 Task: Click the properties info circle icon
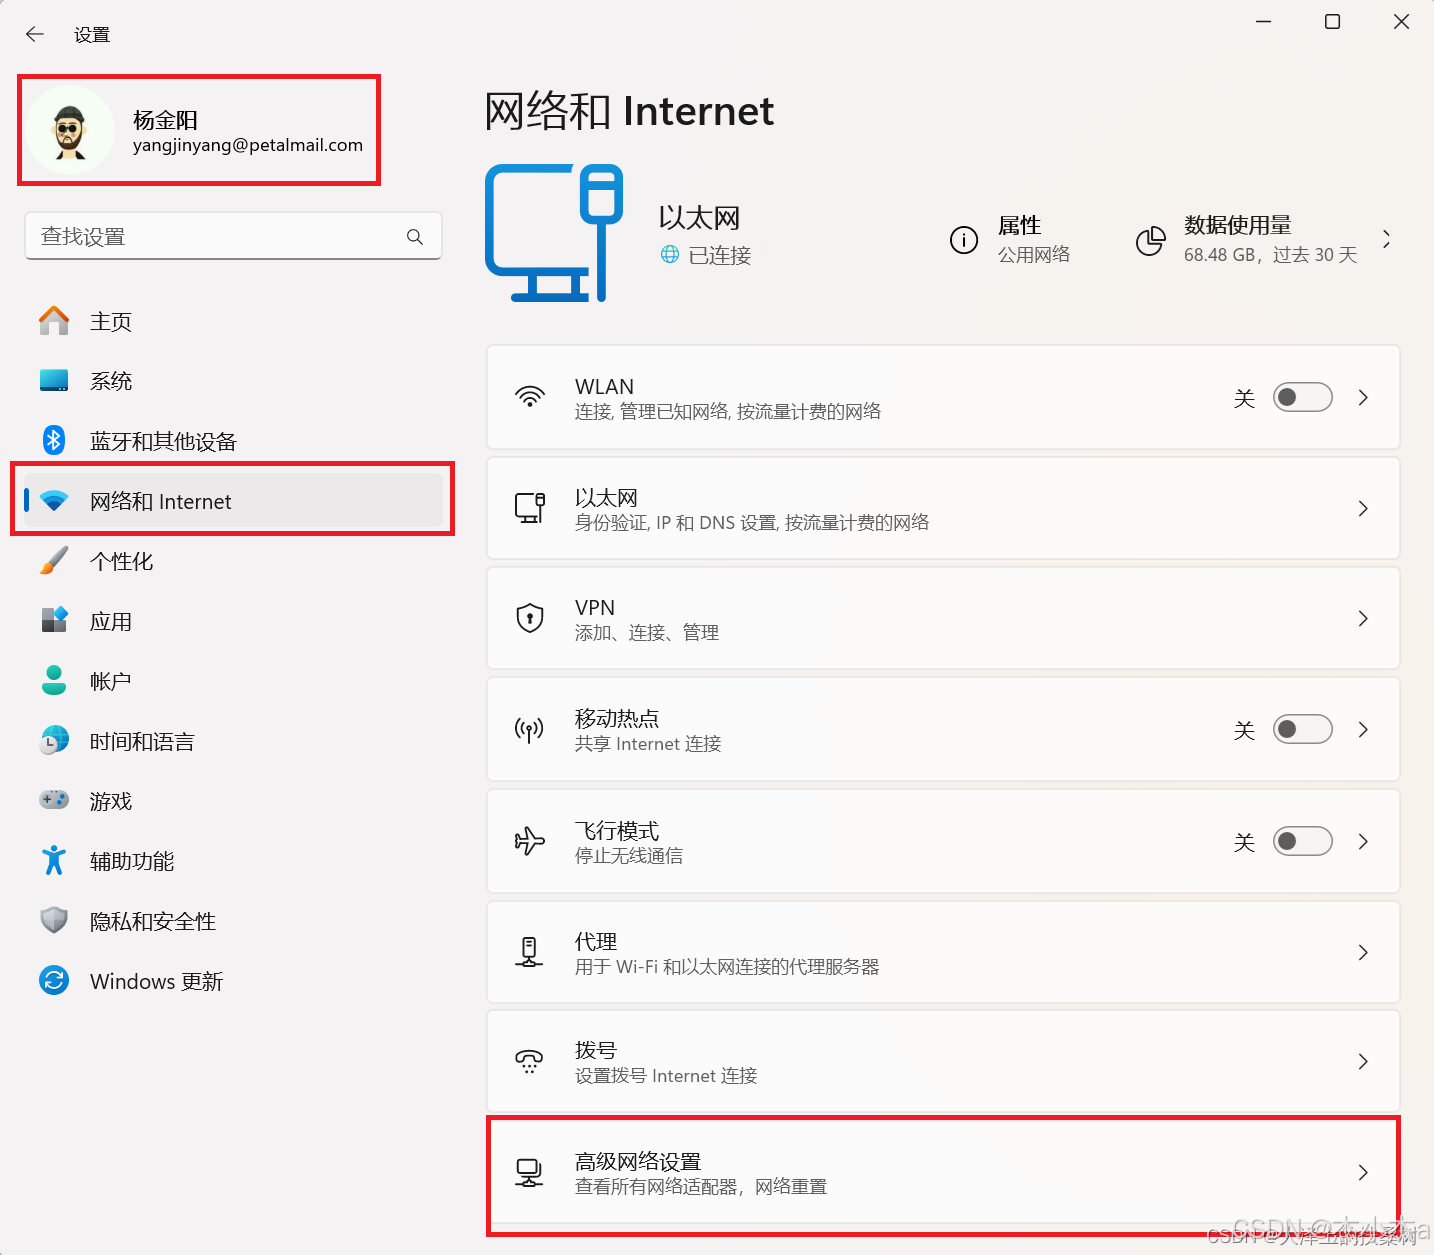[x=964, y=240]
